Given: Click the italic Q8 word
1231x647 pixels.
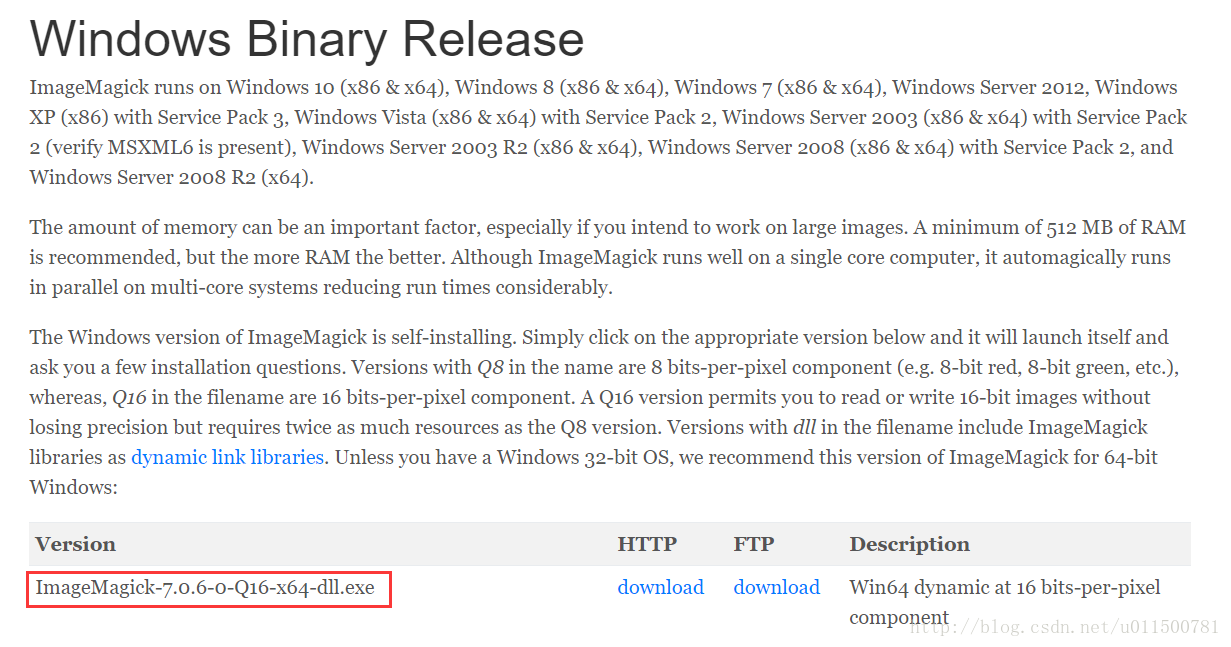Looking at the screenshot, I should pyautogui.click(x=490, y=367).
